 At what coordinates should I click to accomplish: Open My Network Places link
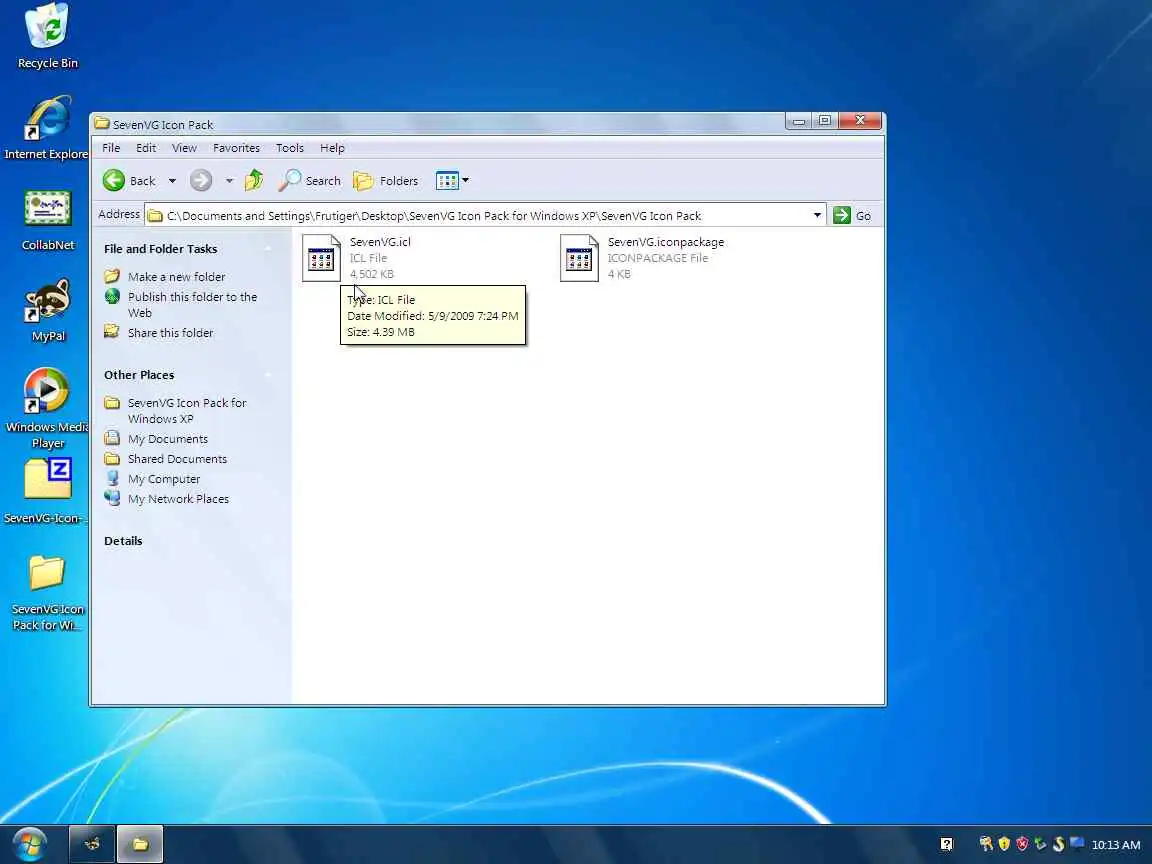click(x=178, y=499)
